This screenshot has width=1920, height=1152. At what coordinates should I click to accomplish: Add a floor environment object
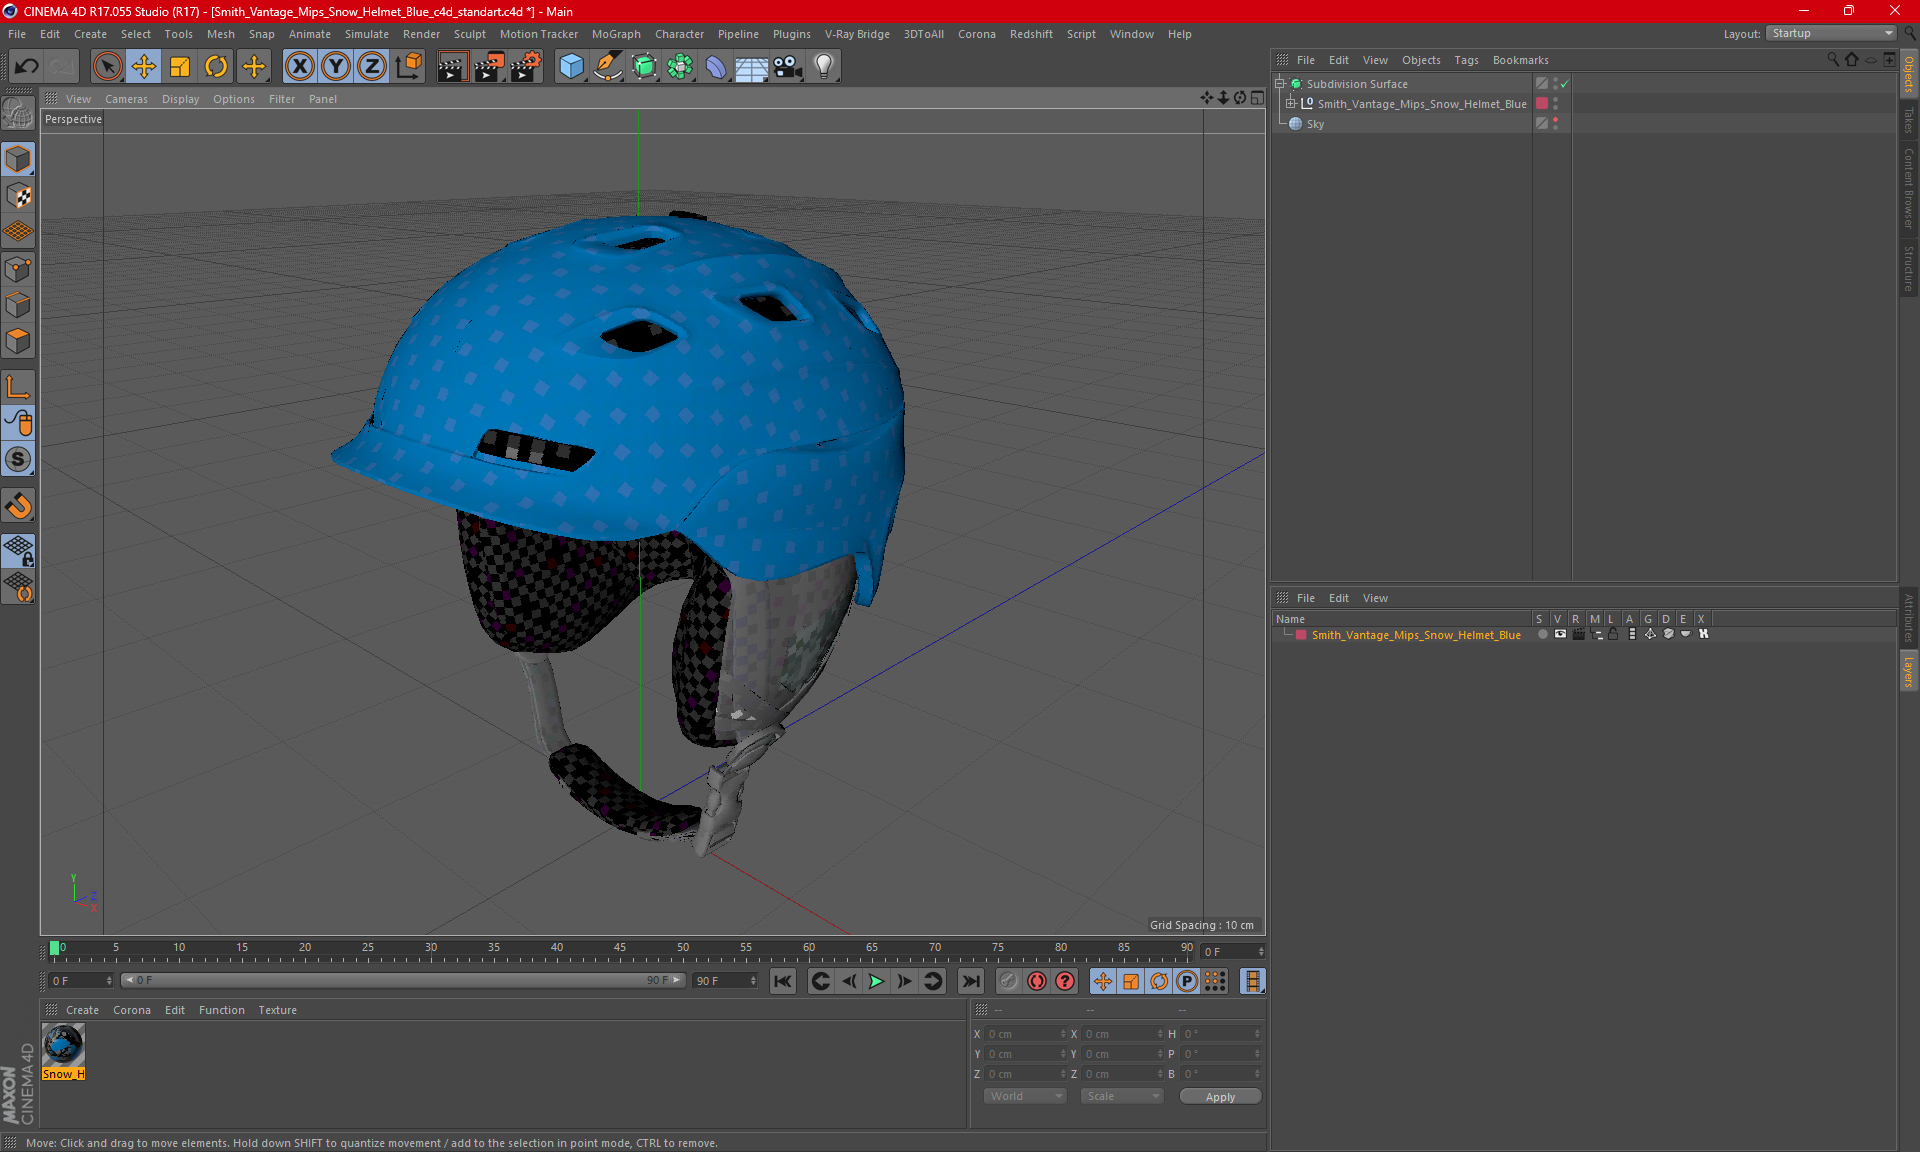[x=751, y=67]
